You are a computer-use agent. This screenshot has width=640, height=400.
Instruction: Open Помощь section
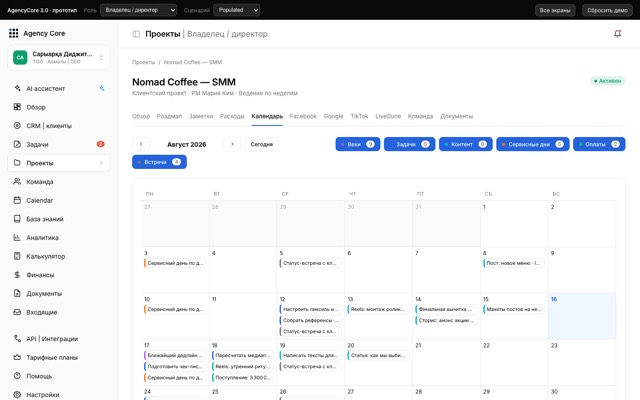coord(58,376)
